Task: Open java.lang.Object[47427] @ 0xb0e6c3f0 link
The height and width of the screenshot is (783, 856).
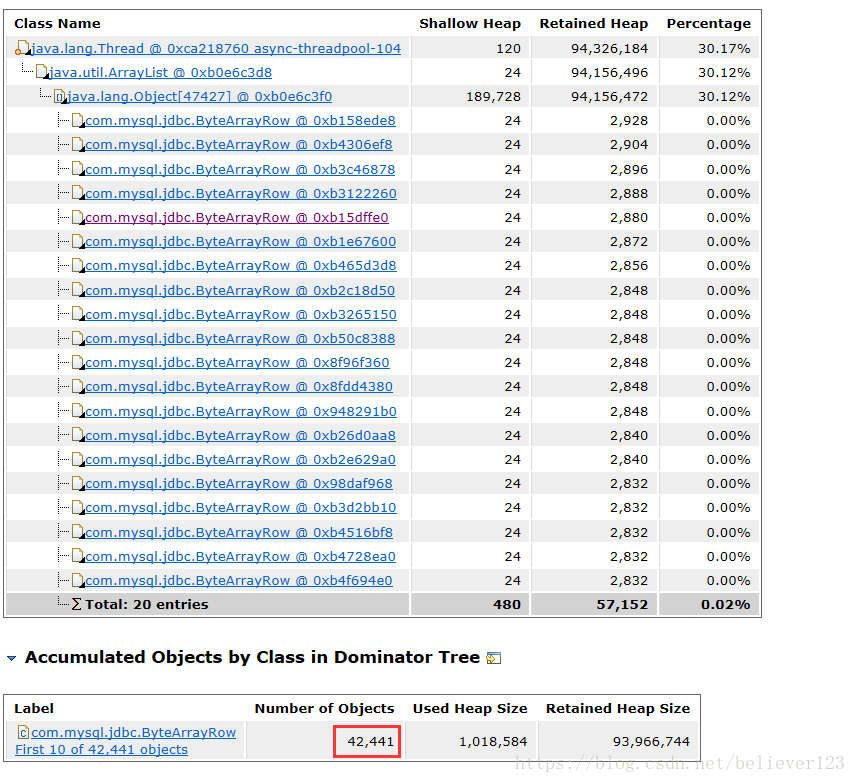Action: click(x=199, y=97)
